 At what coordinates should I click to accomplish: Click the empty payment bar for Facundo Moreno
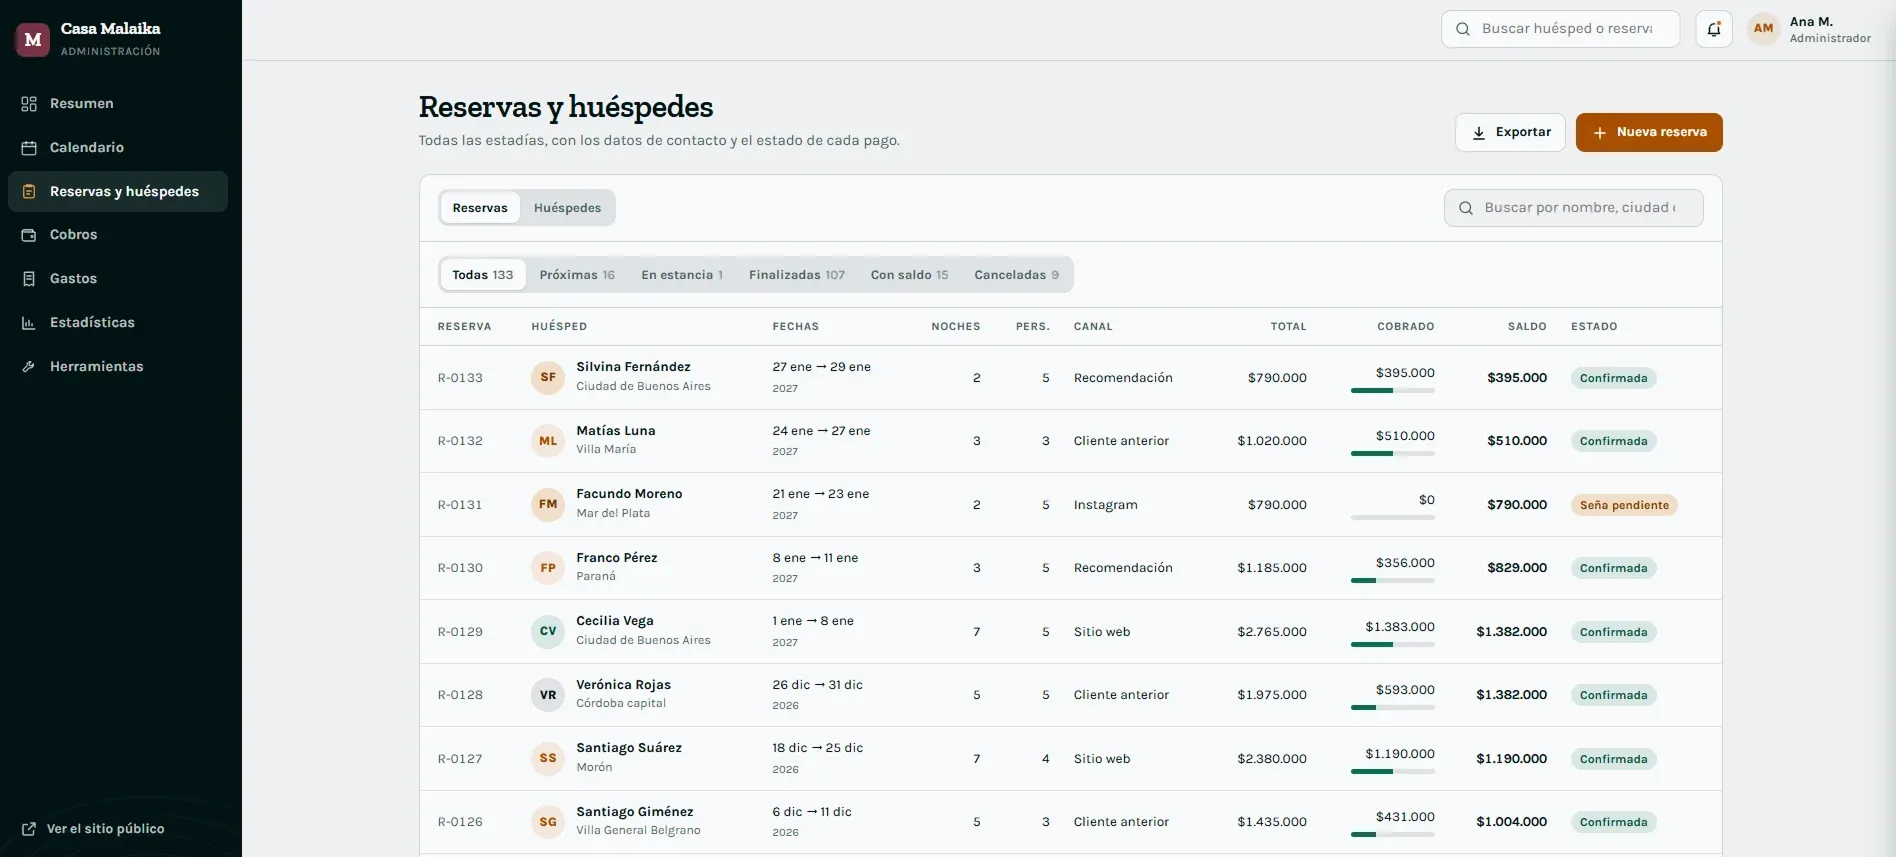coord(1392,518)
